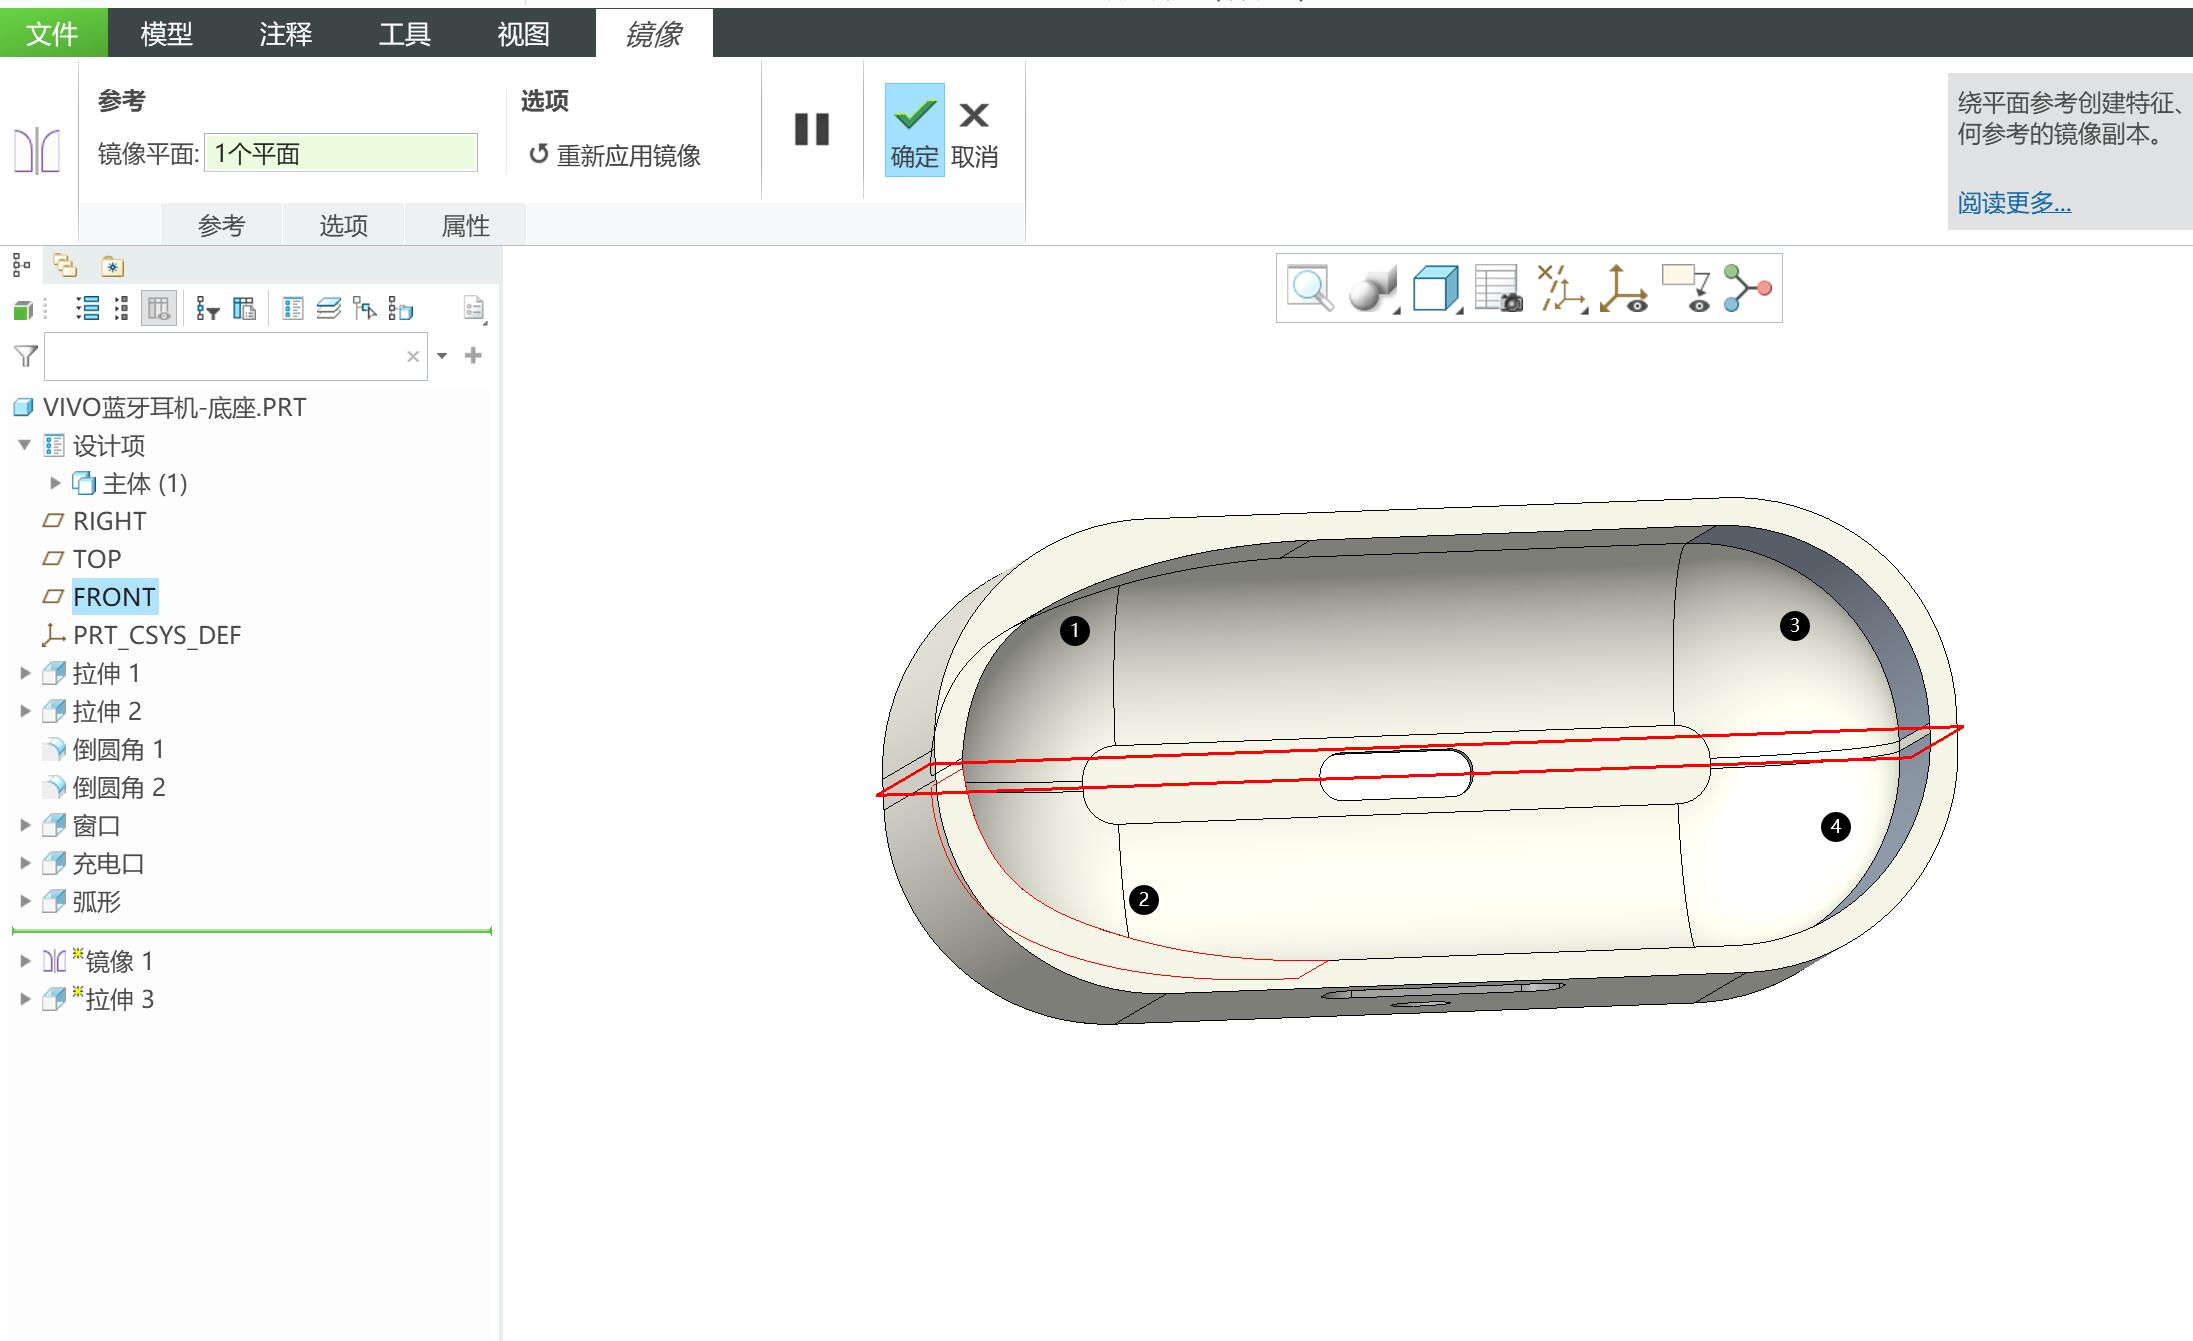Expand the 镜像 1 feature node

pos(26,961)
